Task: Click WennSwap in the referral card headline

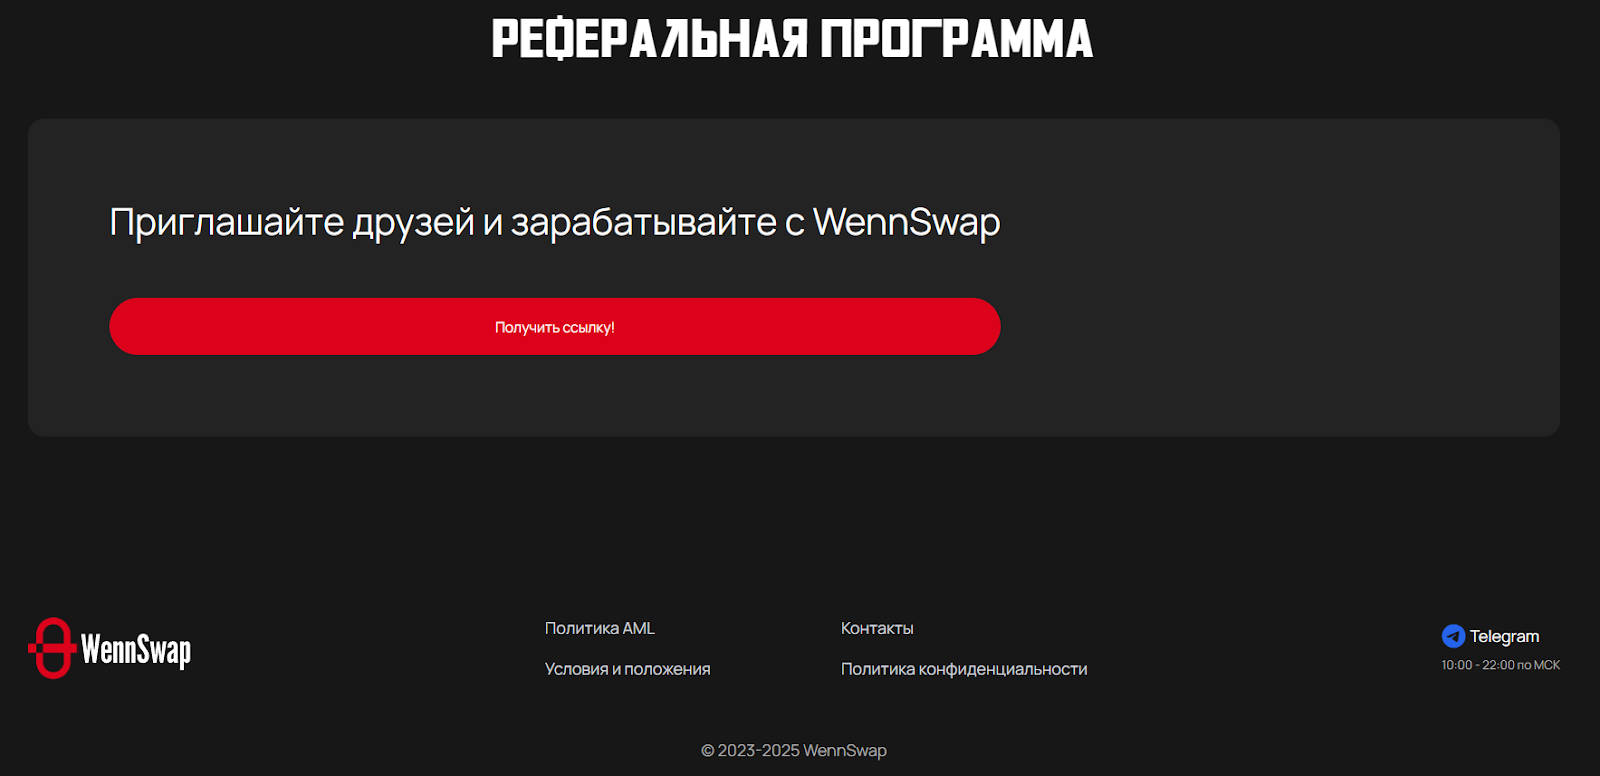Action: 907,223
